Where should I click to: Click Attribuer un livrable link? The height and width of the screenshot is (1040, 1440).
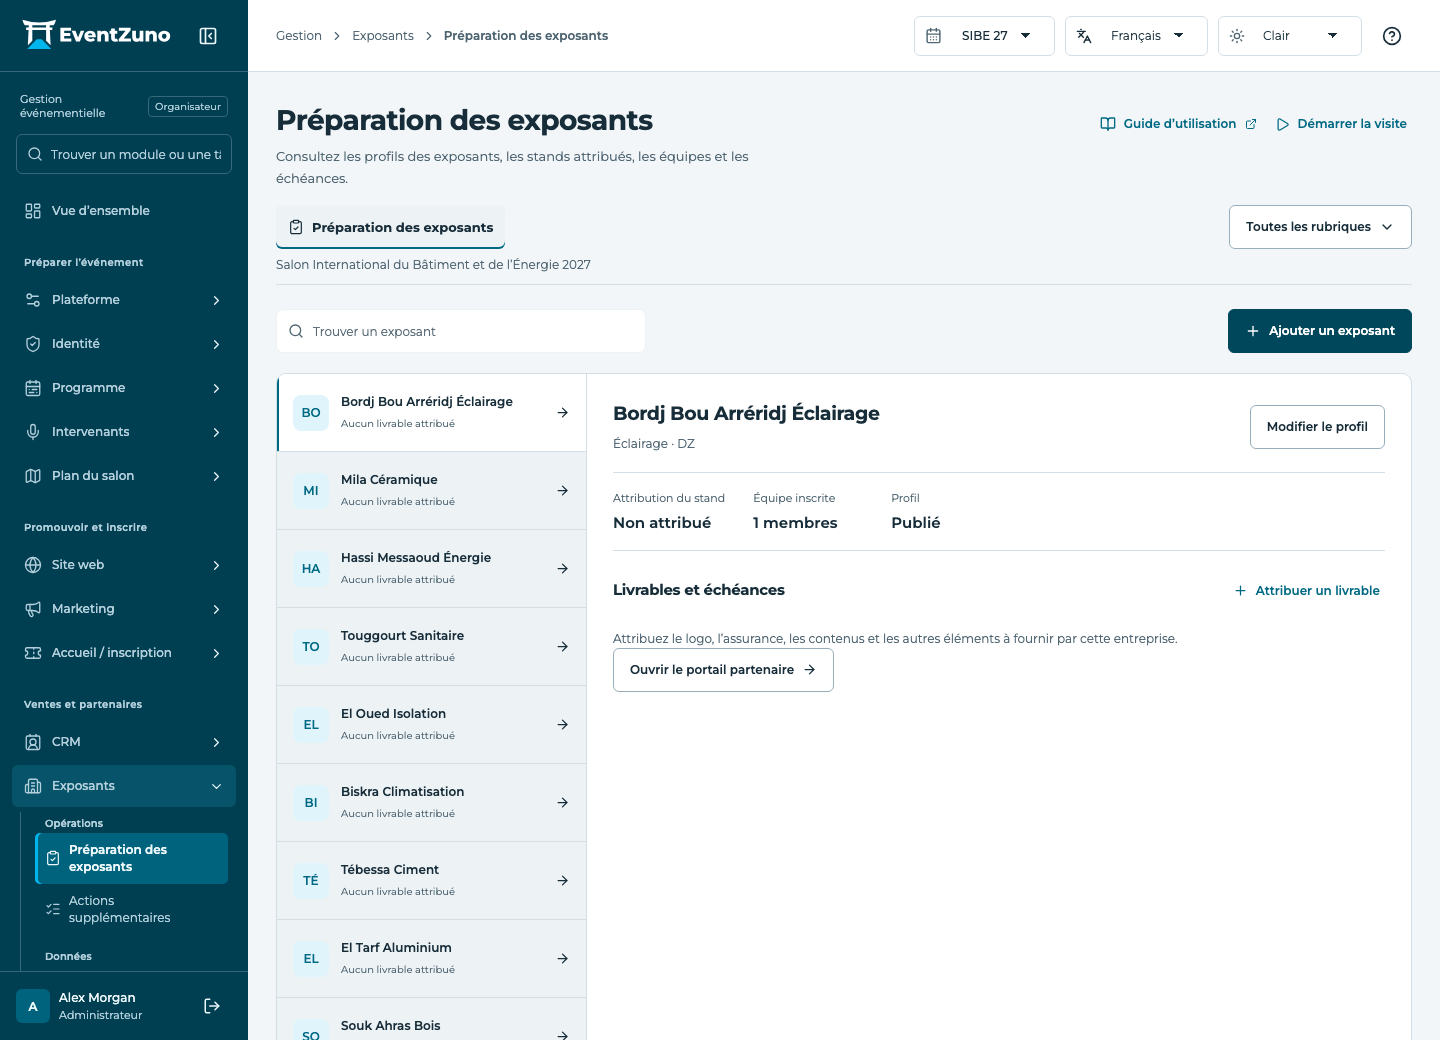pyautogui.click(x=1307, y=591)
